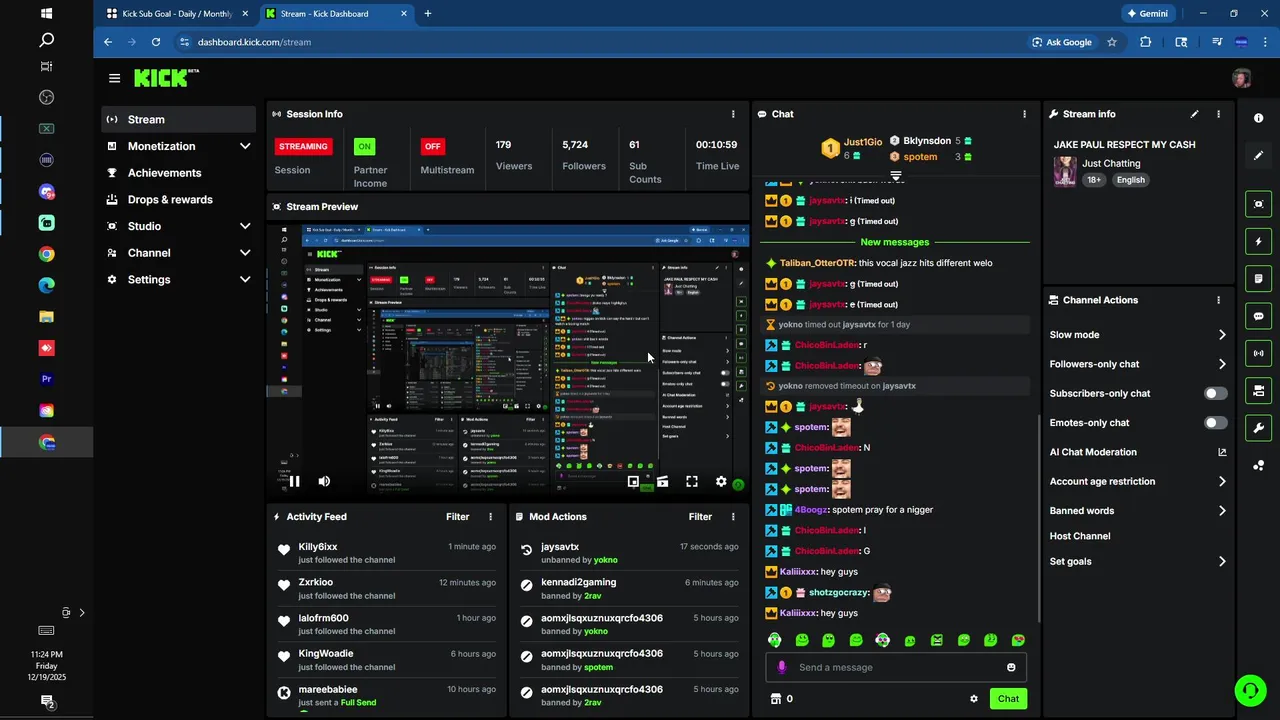Open the Gemini button in Chrome title bar
1280x720 pixels.
[x=1147, y=14]
